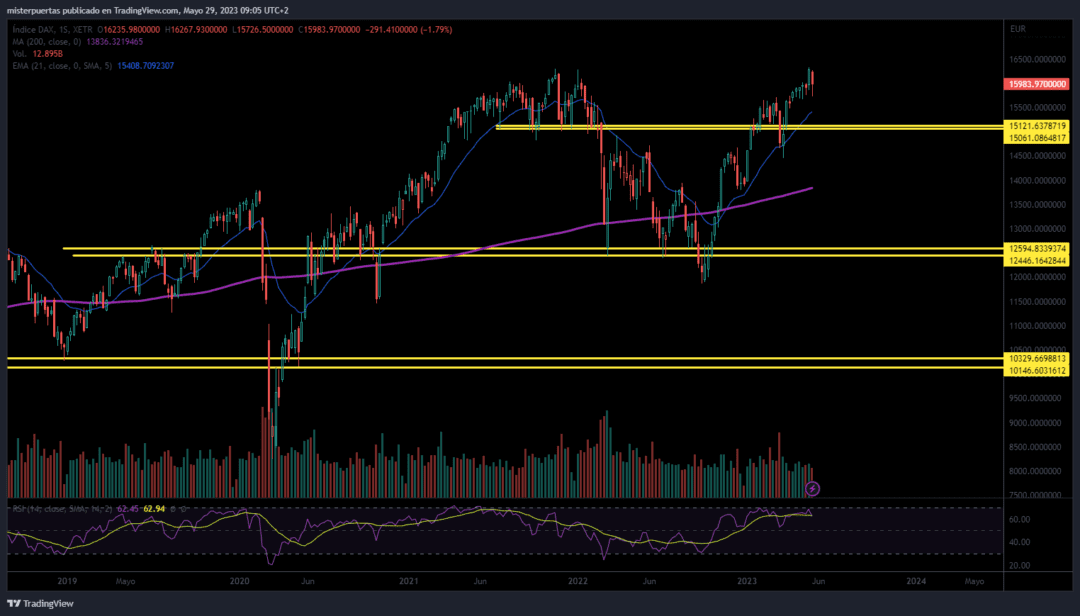The width and height of the screenshot is (1080, 616).
Task: Click the 2020 label on the time axis
Action: (x=239, y=581)
